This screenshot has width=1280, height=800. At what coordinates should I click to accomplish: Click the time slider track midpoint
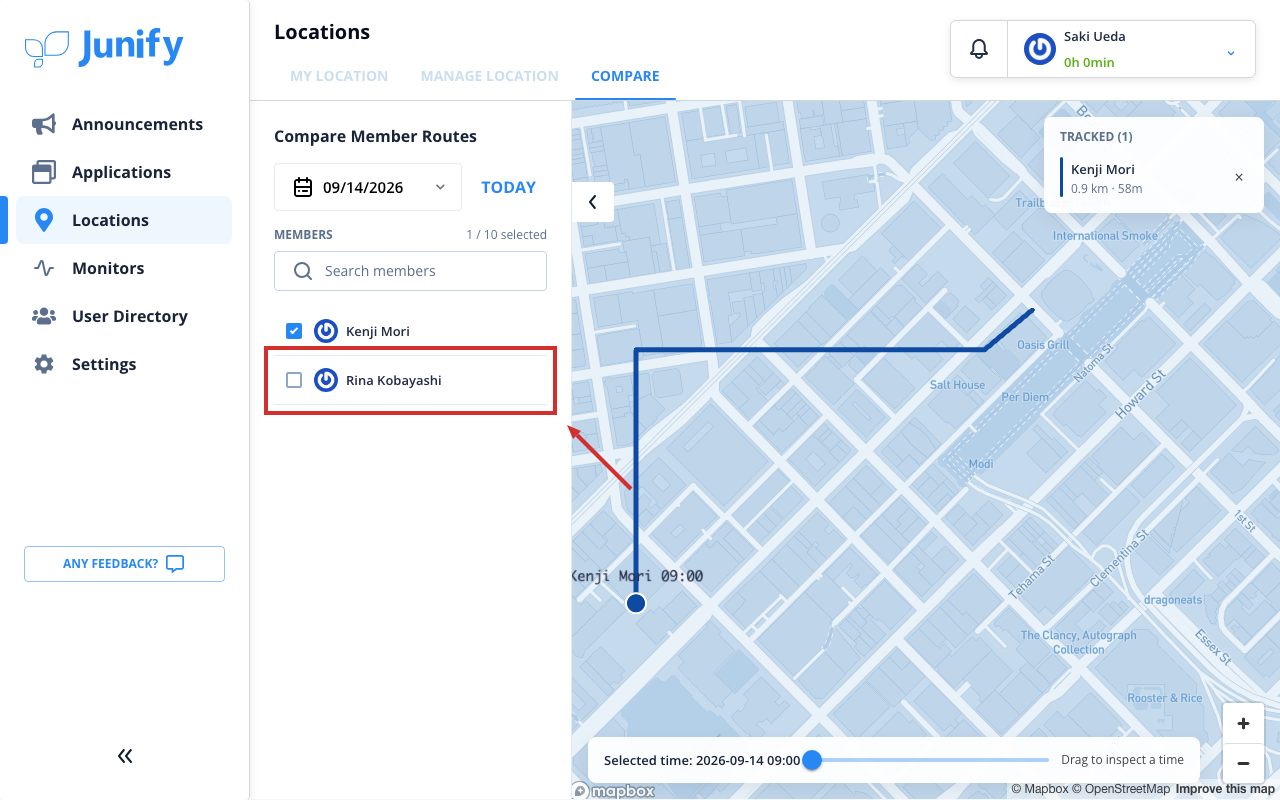pyautogui.click(x=930, y=760)
